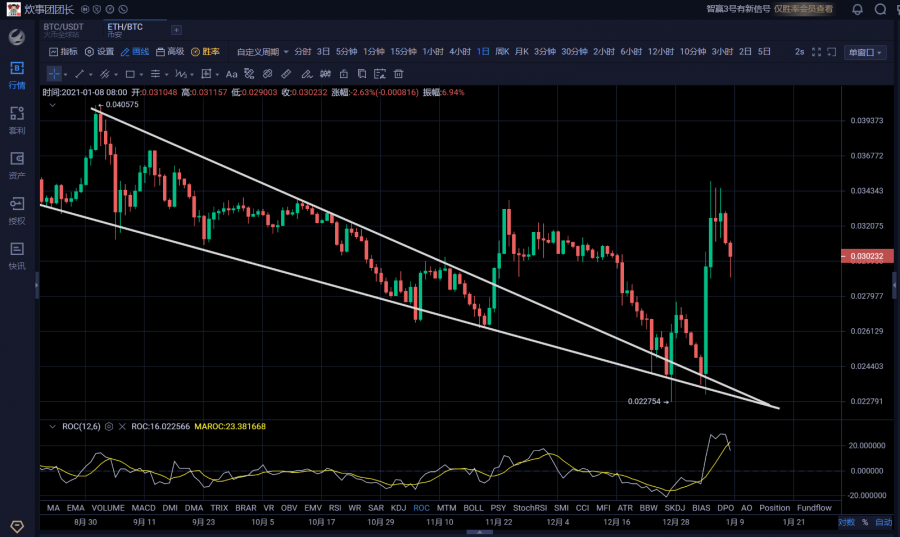Toggle the 指标 indicators panel
The height and width of the screenshot is (537, 900).
[x=63, y=51]
